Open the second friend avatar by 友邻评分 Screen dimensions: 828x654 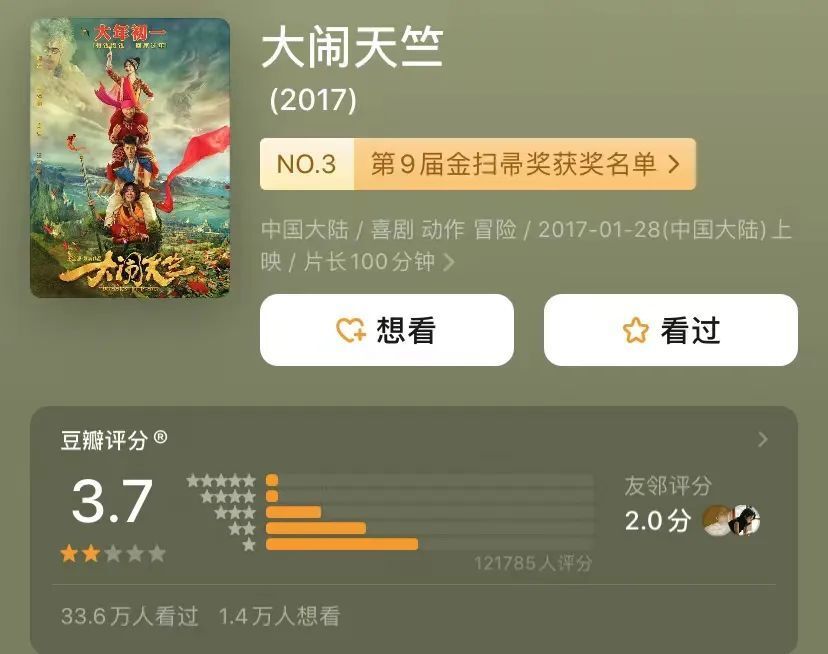[x=745, y=520]
